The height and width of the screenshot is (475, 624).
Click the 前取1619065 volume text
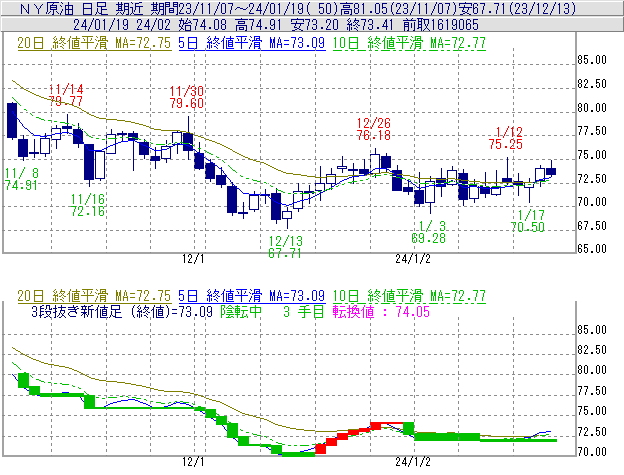(441, 25)
